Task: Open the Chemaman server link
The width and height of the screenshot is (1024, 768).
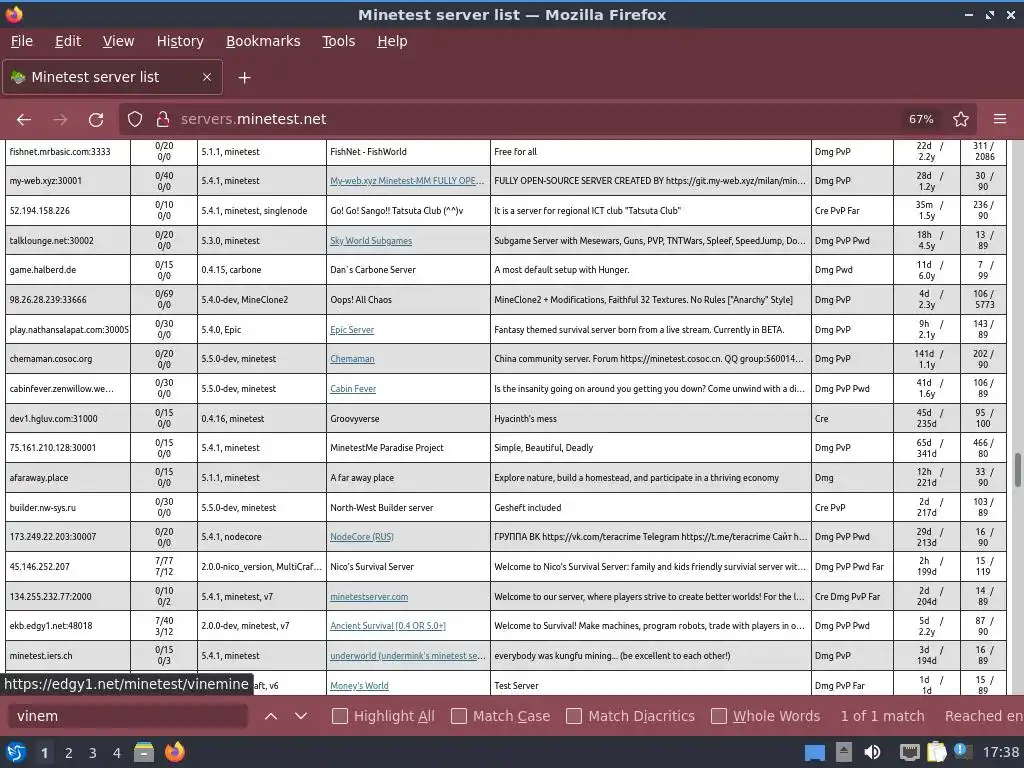Action: click(x=352, y=359)
